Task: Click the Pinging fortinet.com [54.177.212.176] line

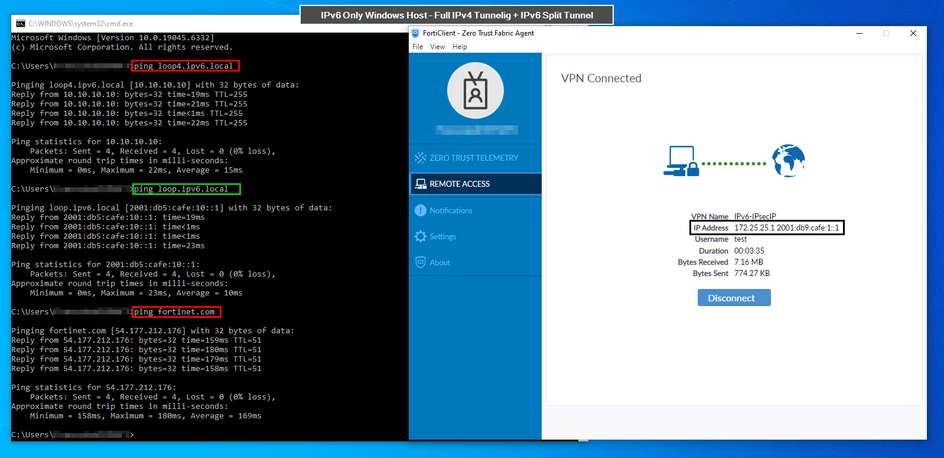Action: click(x=153, y=330)
